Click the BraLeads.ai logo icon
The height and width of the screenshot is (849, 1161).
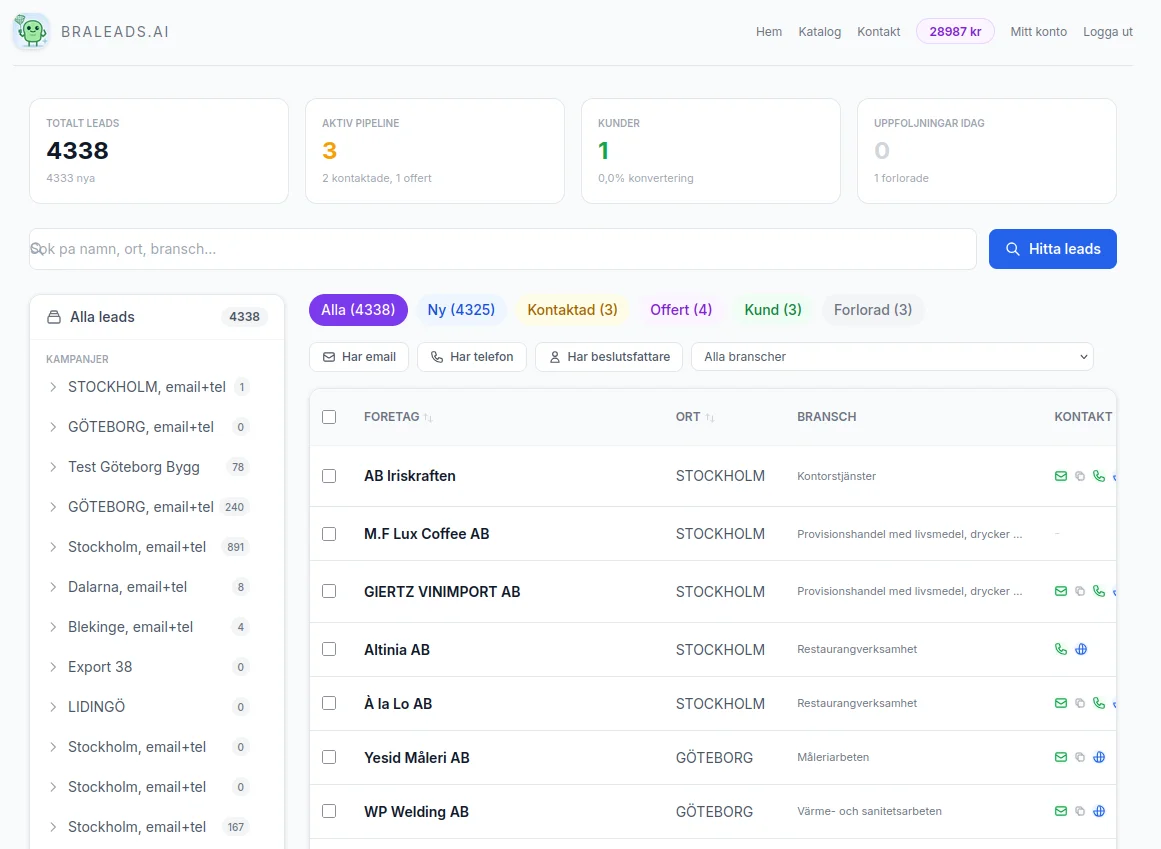(x=31, y=31)
